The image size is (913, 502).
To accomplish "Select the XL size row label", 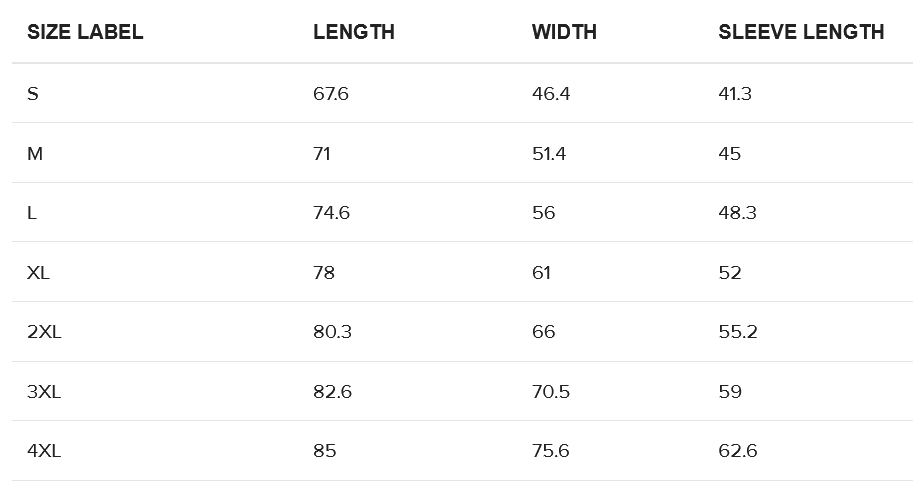I will pyautogui.click(x=38, y=273).
